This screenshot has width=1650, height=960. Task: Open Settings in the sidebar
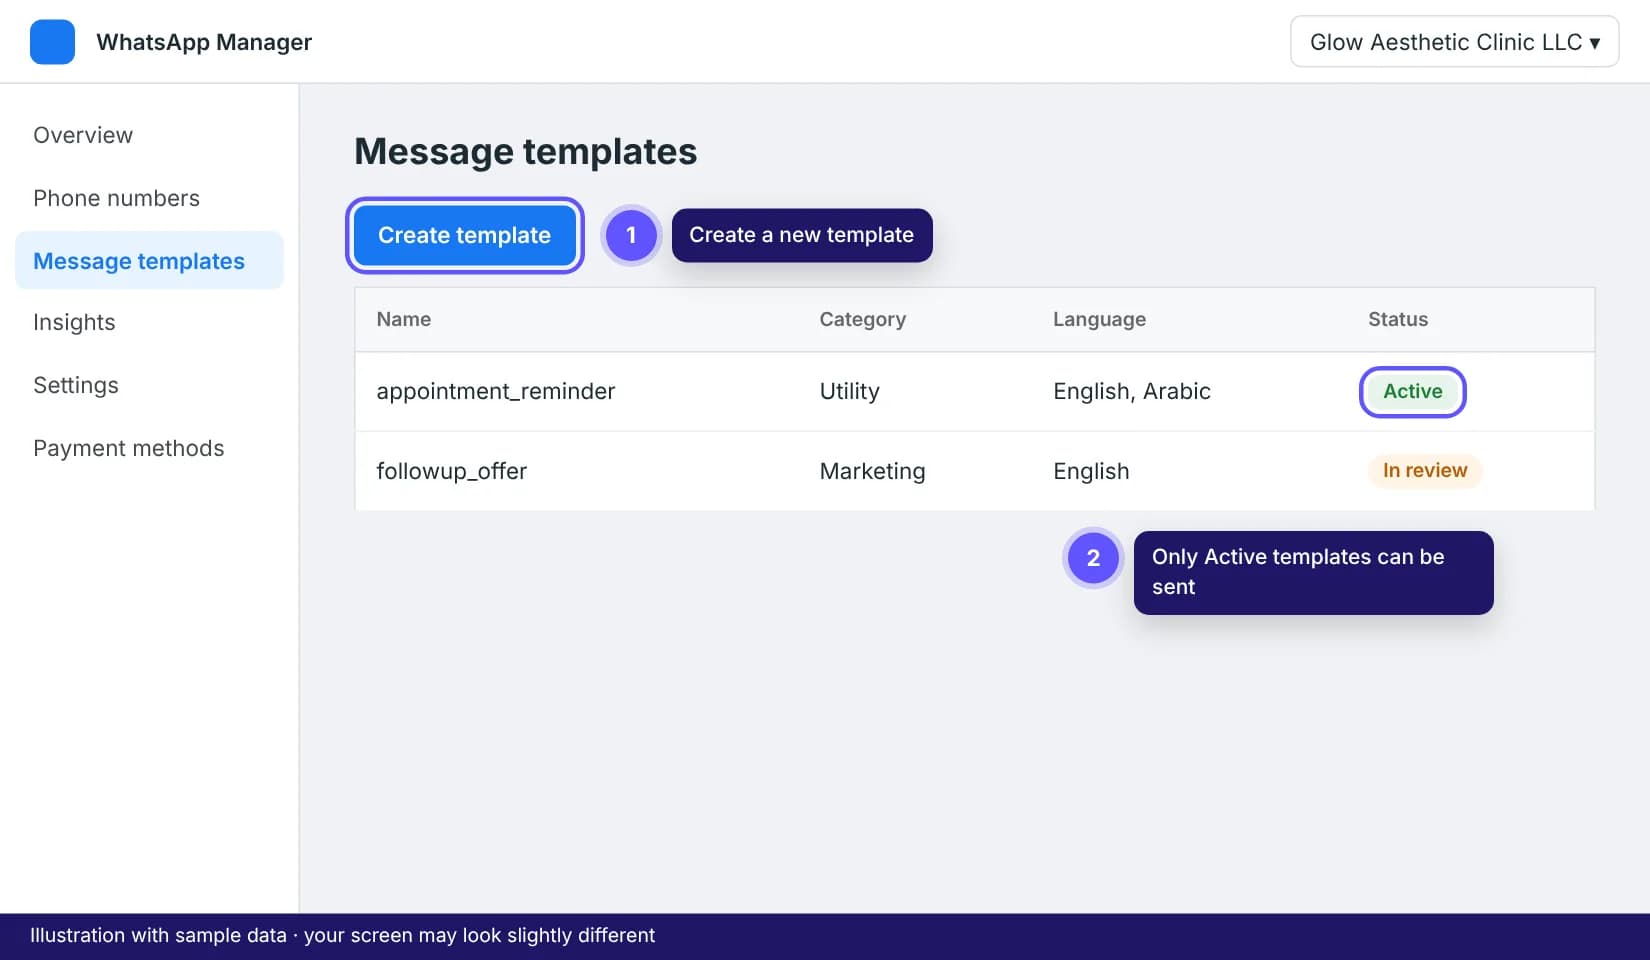pyautogui.click(x=76, y=385)
